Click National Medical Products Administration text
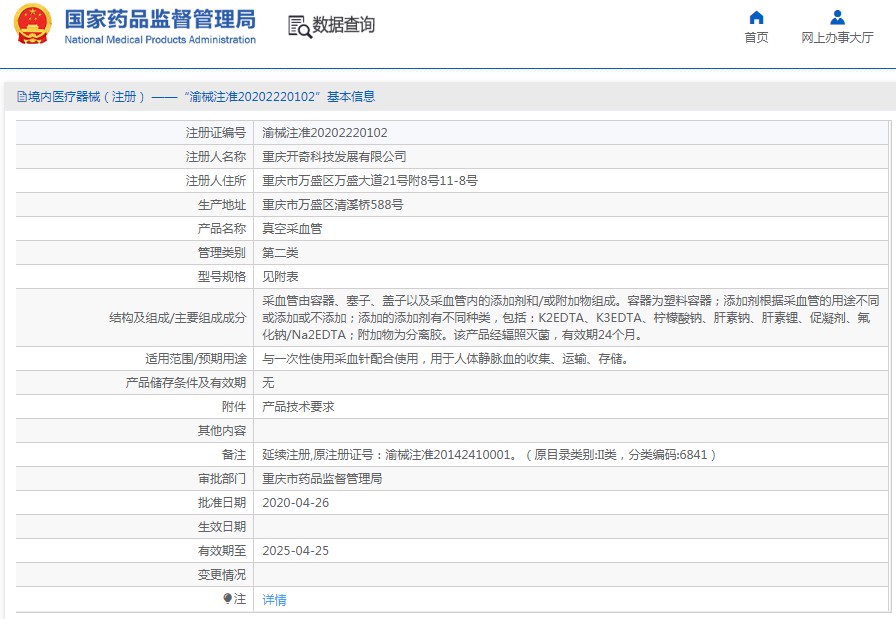Viewport: 896px width, 619px height. pyautogui.click(x=160, y=39)
